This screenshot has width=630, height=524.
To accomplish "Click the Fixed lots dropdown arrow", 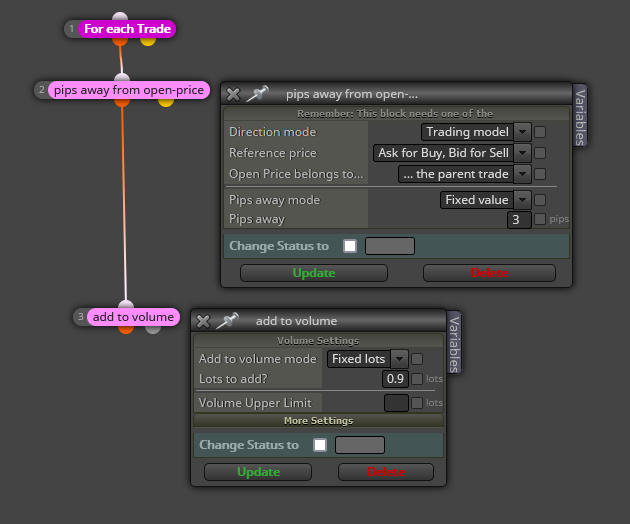I will pos(399,359).
